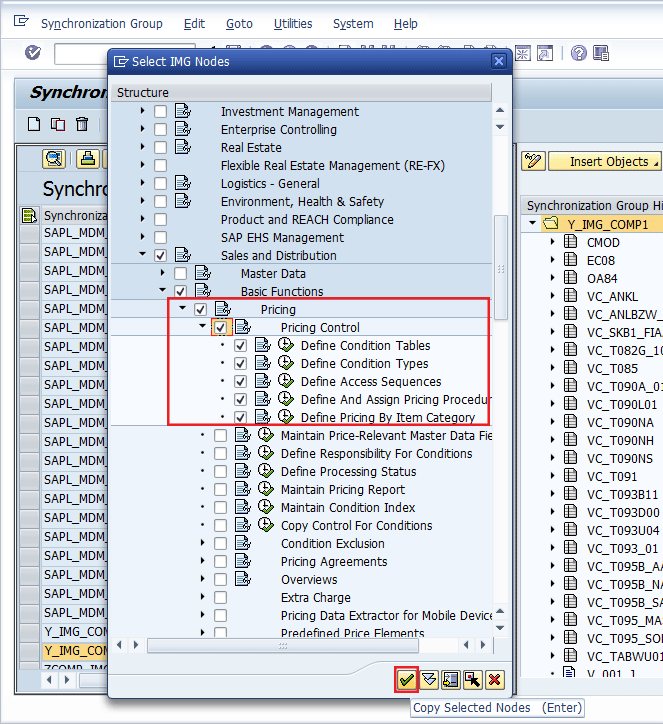The height and width of the screenshot is (724, 663).
Task: Open the Goto menu
Action: (x=239, y=23)
